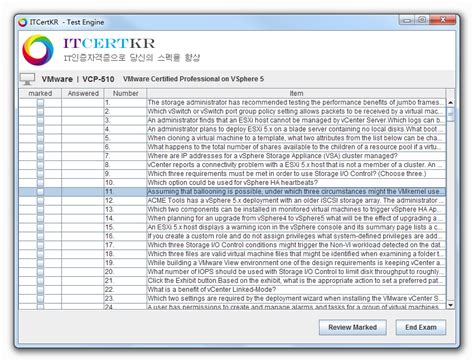Click the vertical scrollbar thumb
474x362 pixels.
click(x=450, y=114)
